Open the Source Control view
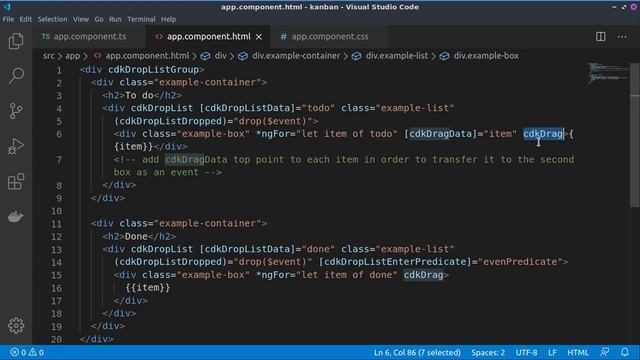Viewport: 640px width, 360px height. [16, 111]
